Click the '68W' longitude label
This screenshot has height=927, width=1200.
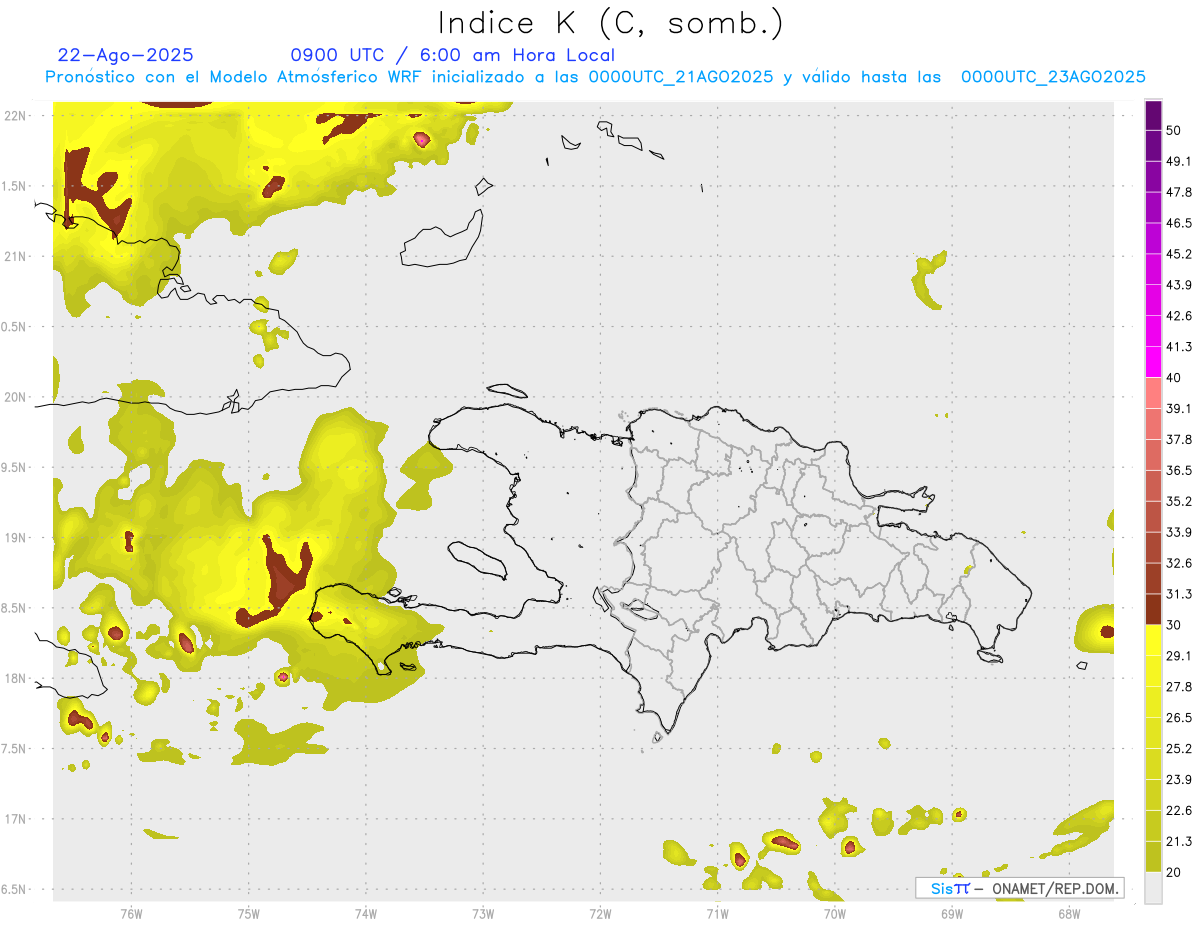pyautogui.click(x=1069, y=914)
